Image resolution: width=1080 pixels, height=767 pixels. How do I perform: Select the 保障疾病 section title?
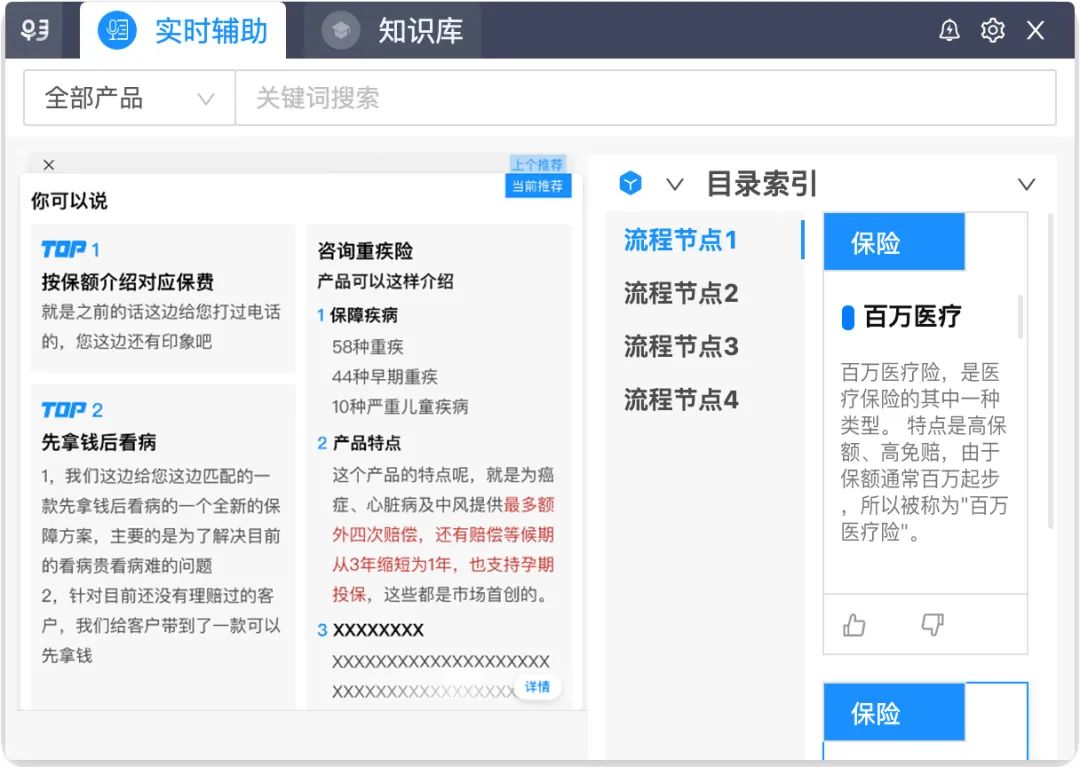click(x=364, y=315)
